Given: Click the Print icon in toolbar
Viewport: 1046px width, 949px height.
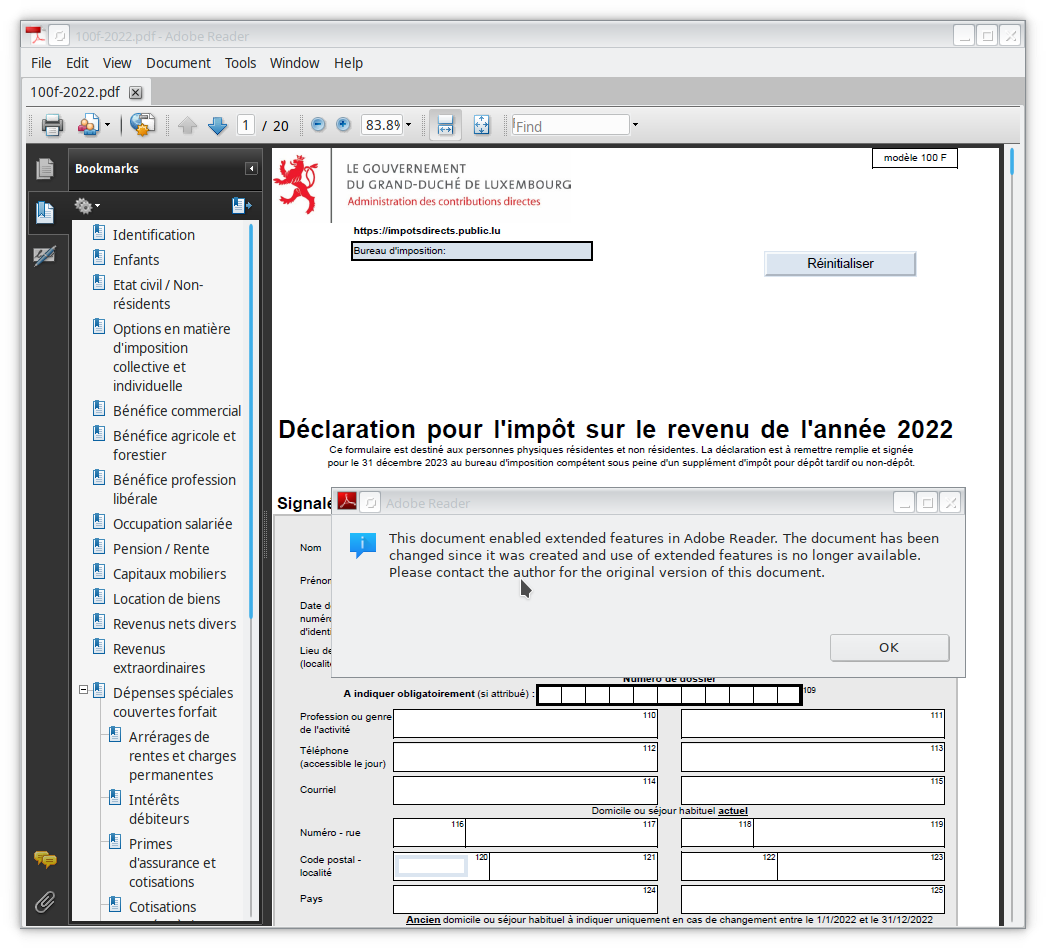Looking at the screenshot, I should click(x=52, y=125).
